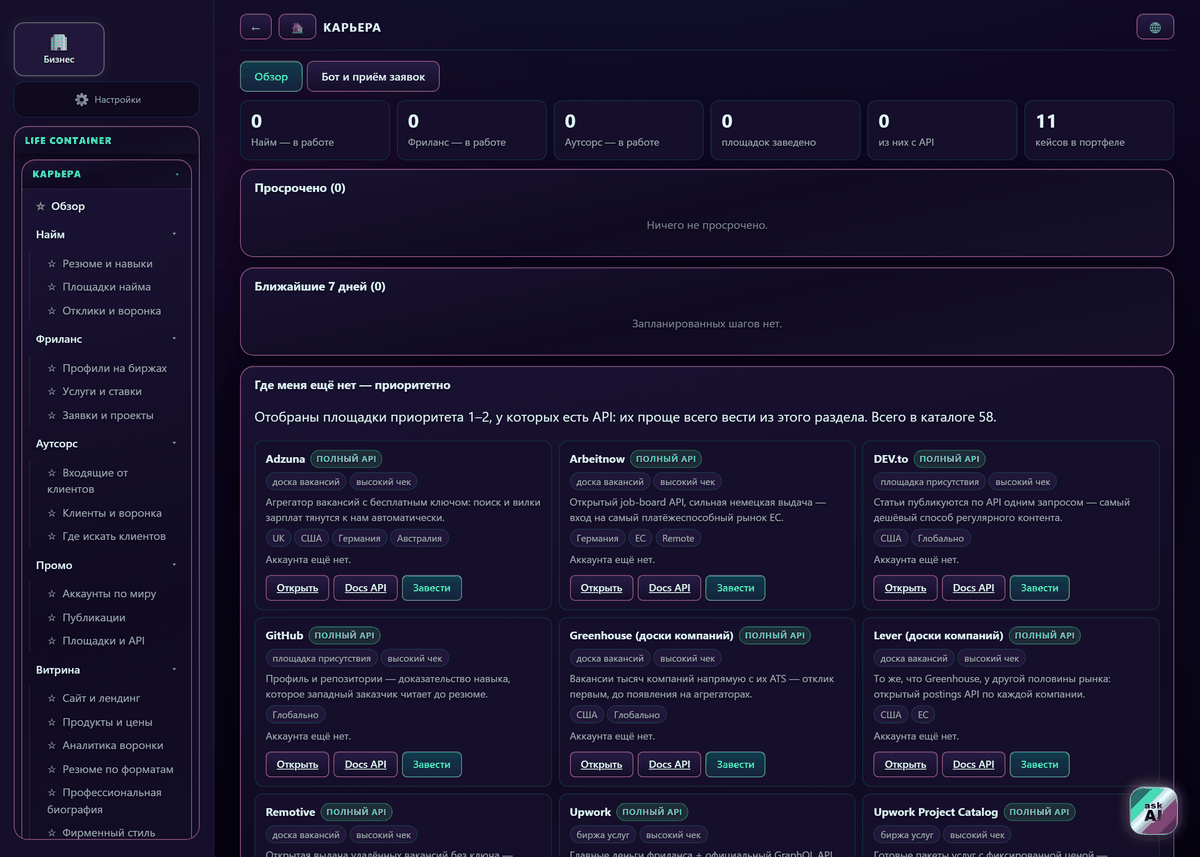Click the Remotive card title

(290, 812)
